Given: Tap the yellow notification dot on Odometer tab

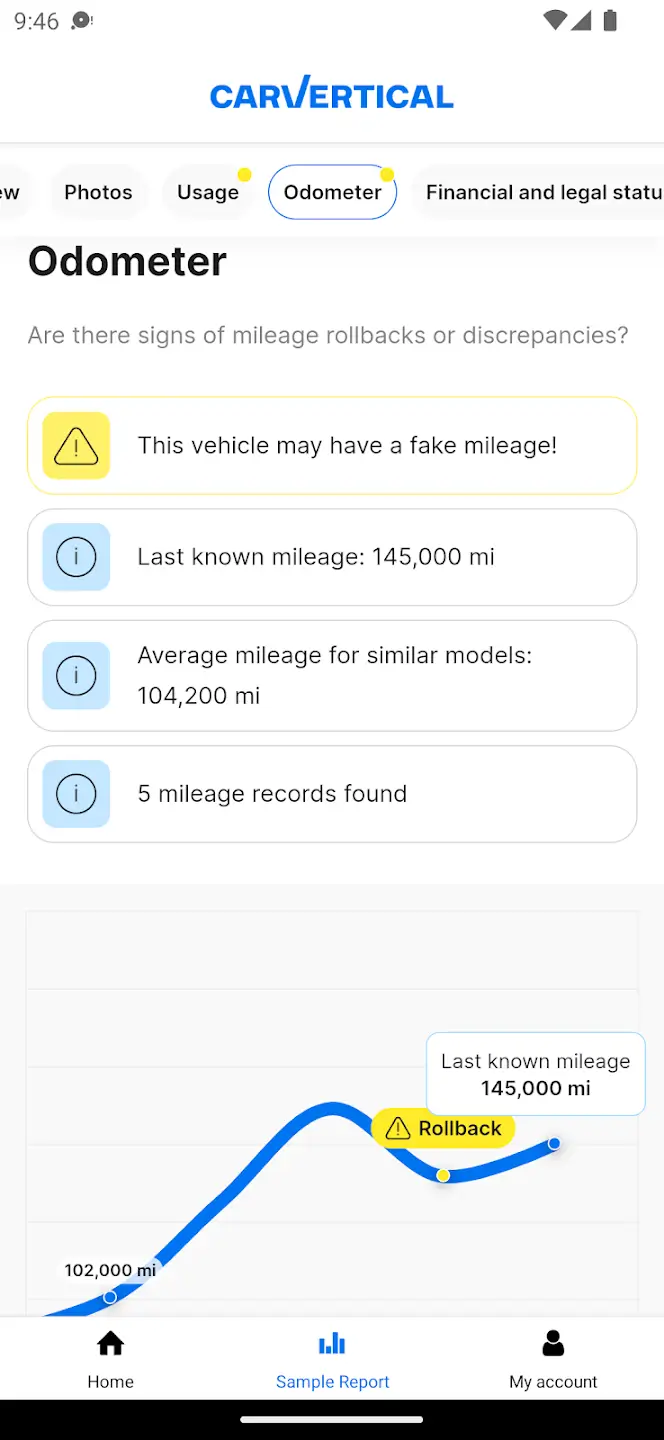Looking at the screenshot, I should click(x=388, y=172).
